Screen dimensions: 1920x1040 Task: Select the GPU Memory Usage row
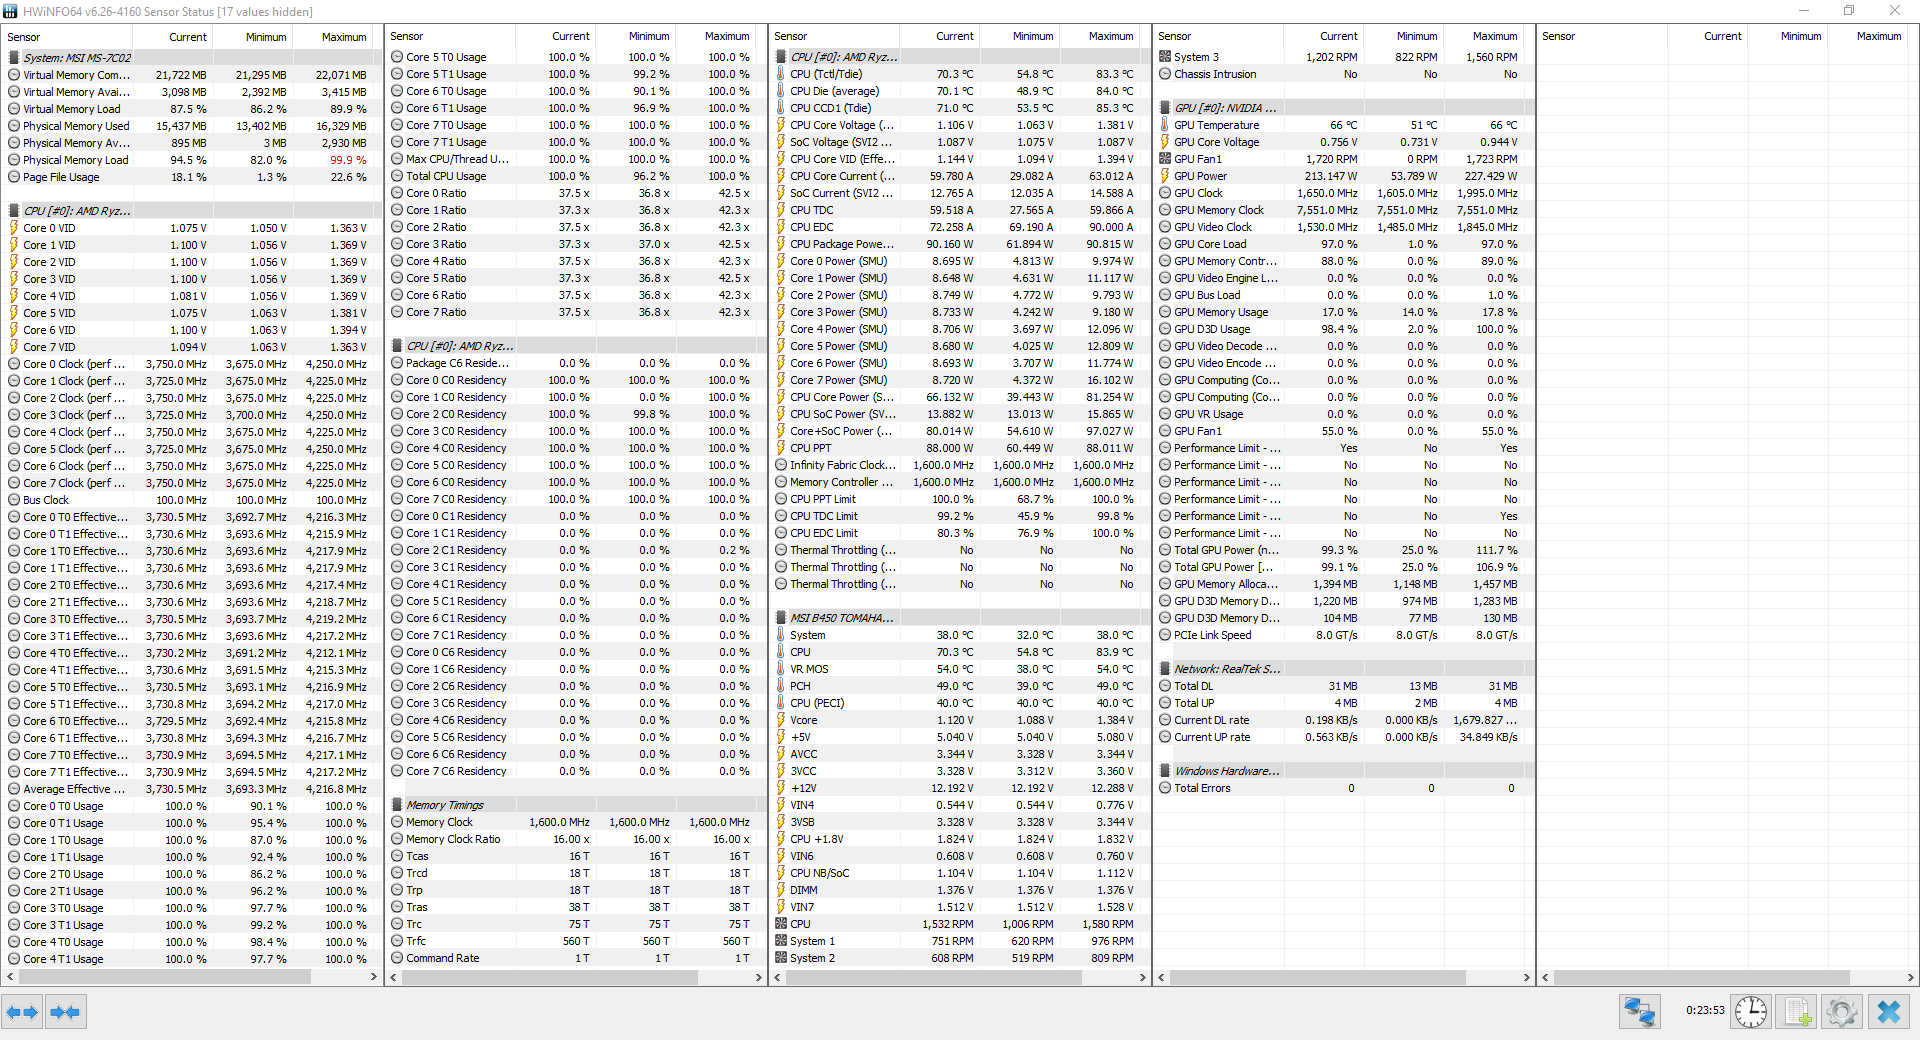point(1343,312)
